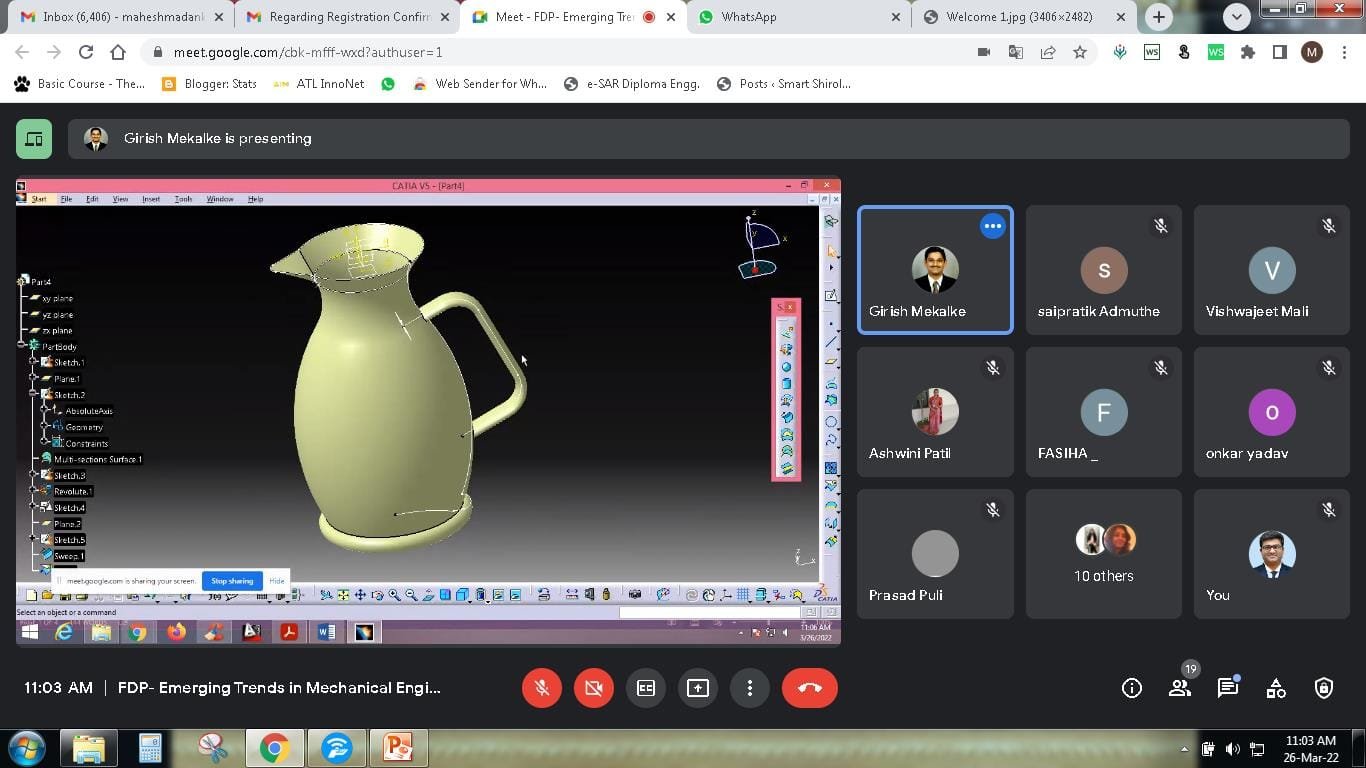The image size is (1366, 768).
Task: Open PowerPoint from the Windows taskbar
Action: coord(398,748)
